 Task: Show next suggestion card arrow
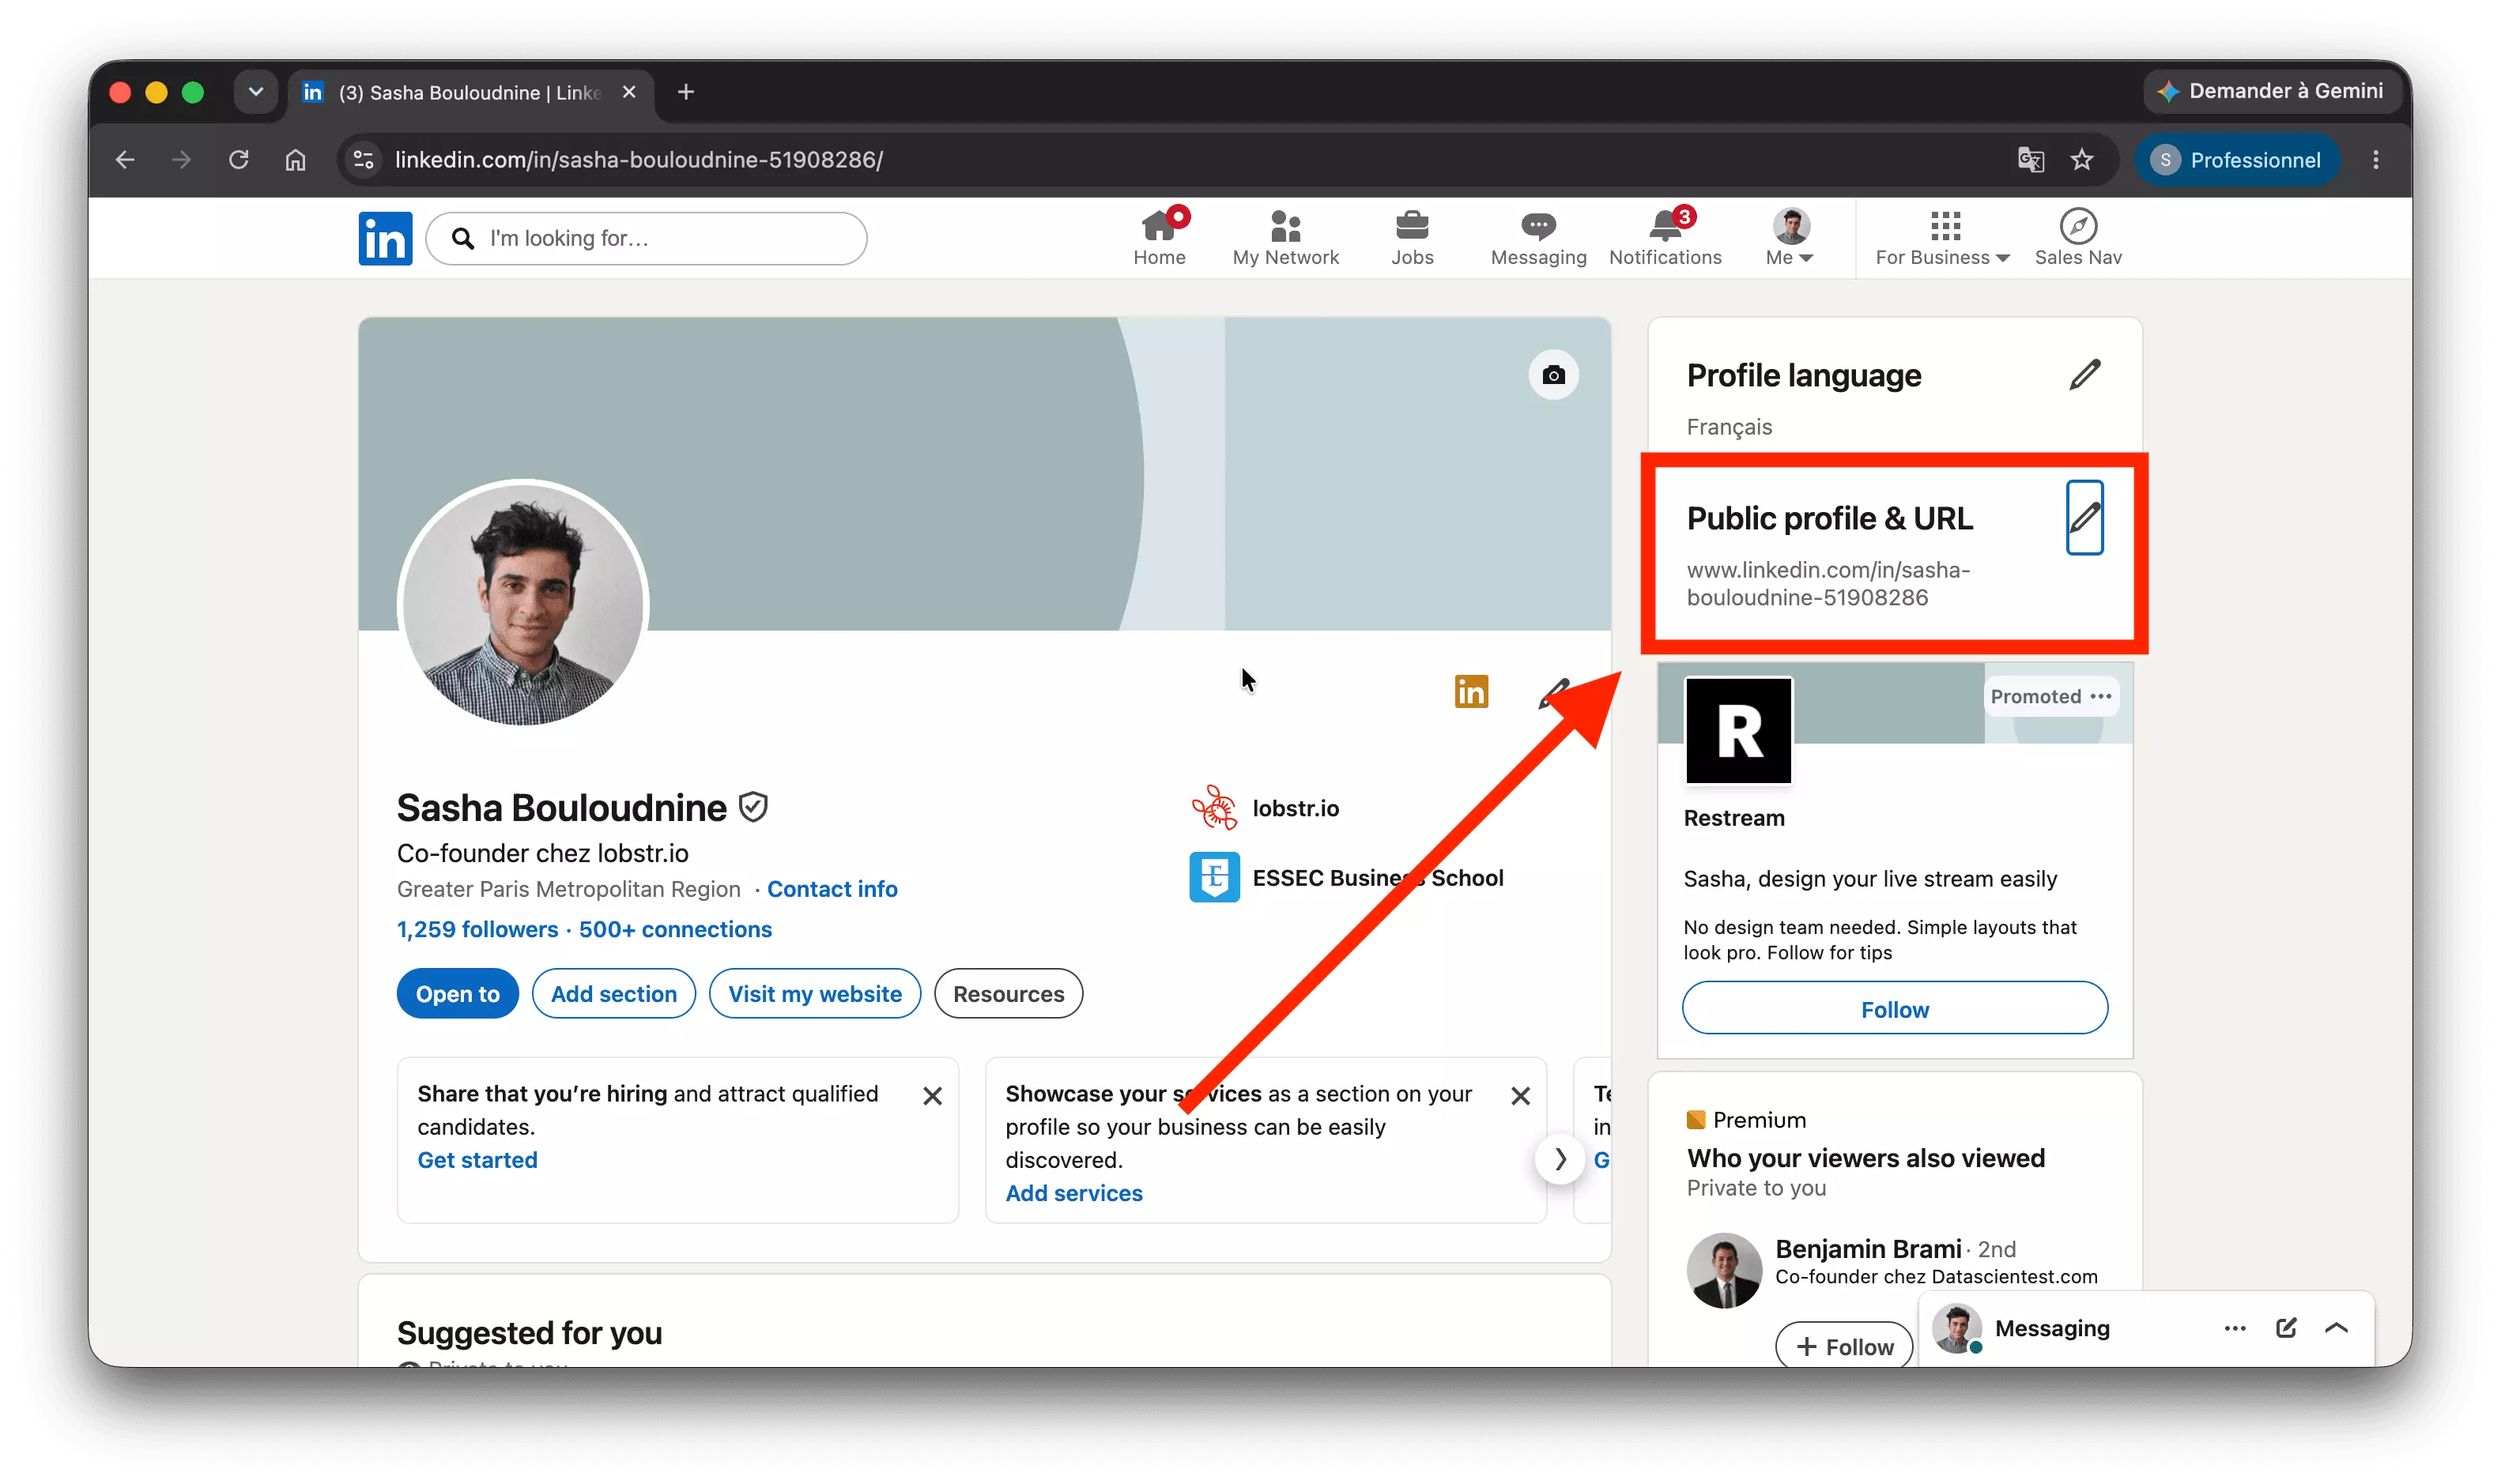pyautogui.click(x=1560, y=1159)
